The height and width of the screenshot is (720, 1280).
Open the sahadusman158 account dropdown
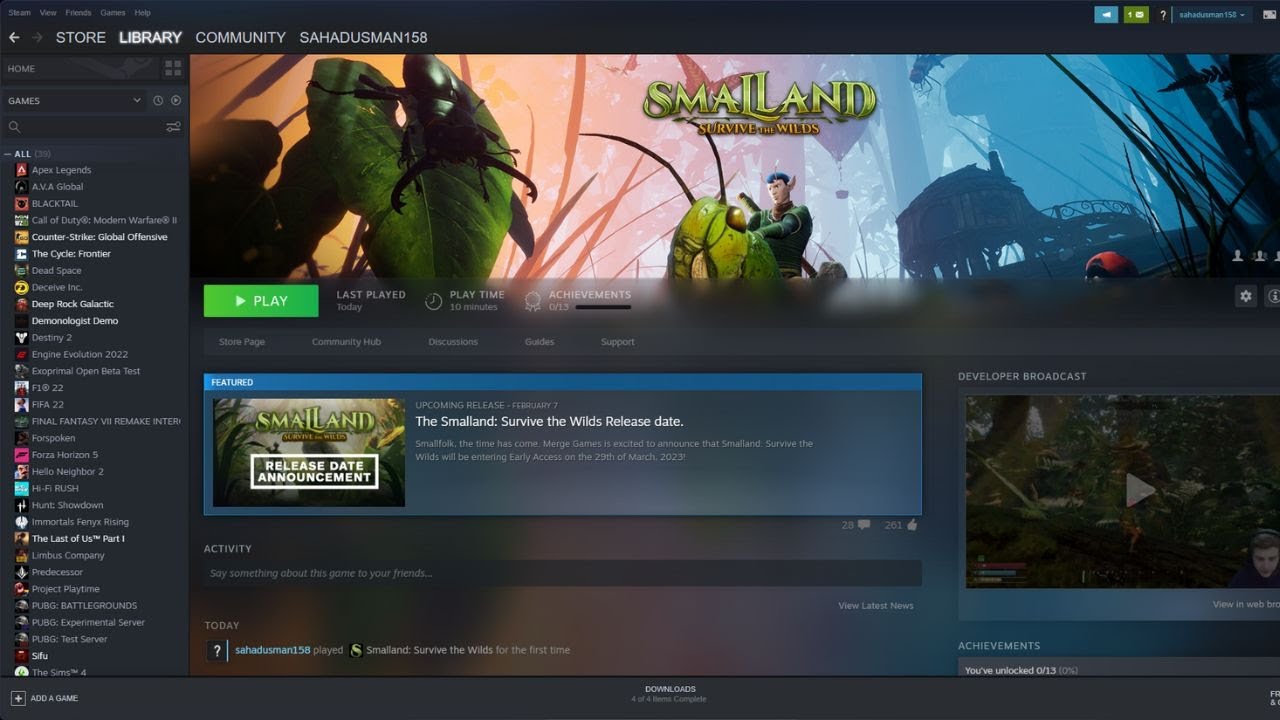tap(1211, 15)
